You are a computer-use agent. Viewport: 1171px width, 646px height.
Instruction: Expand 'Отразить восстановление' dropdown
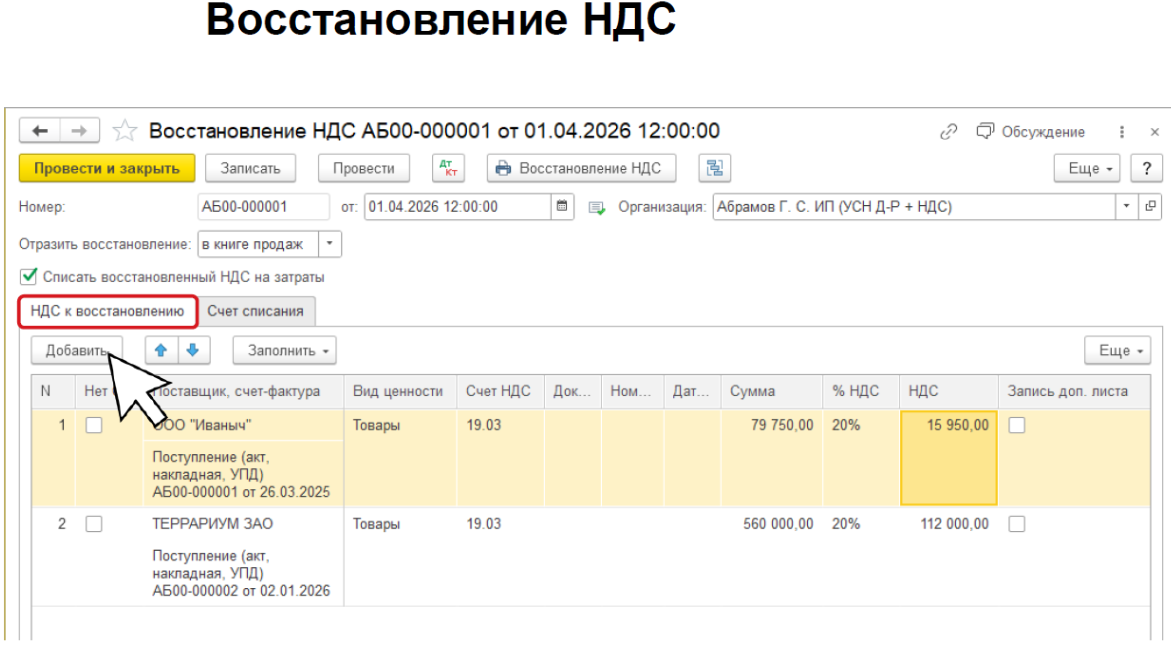tap(330, 244)
